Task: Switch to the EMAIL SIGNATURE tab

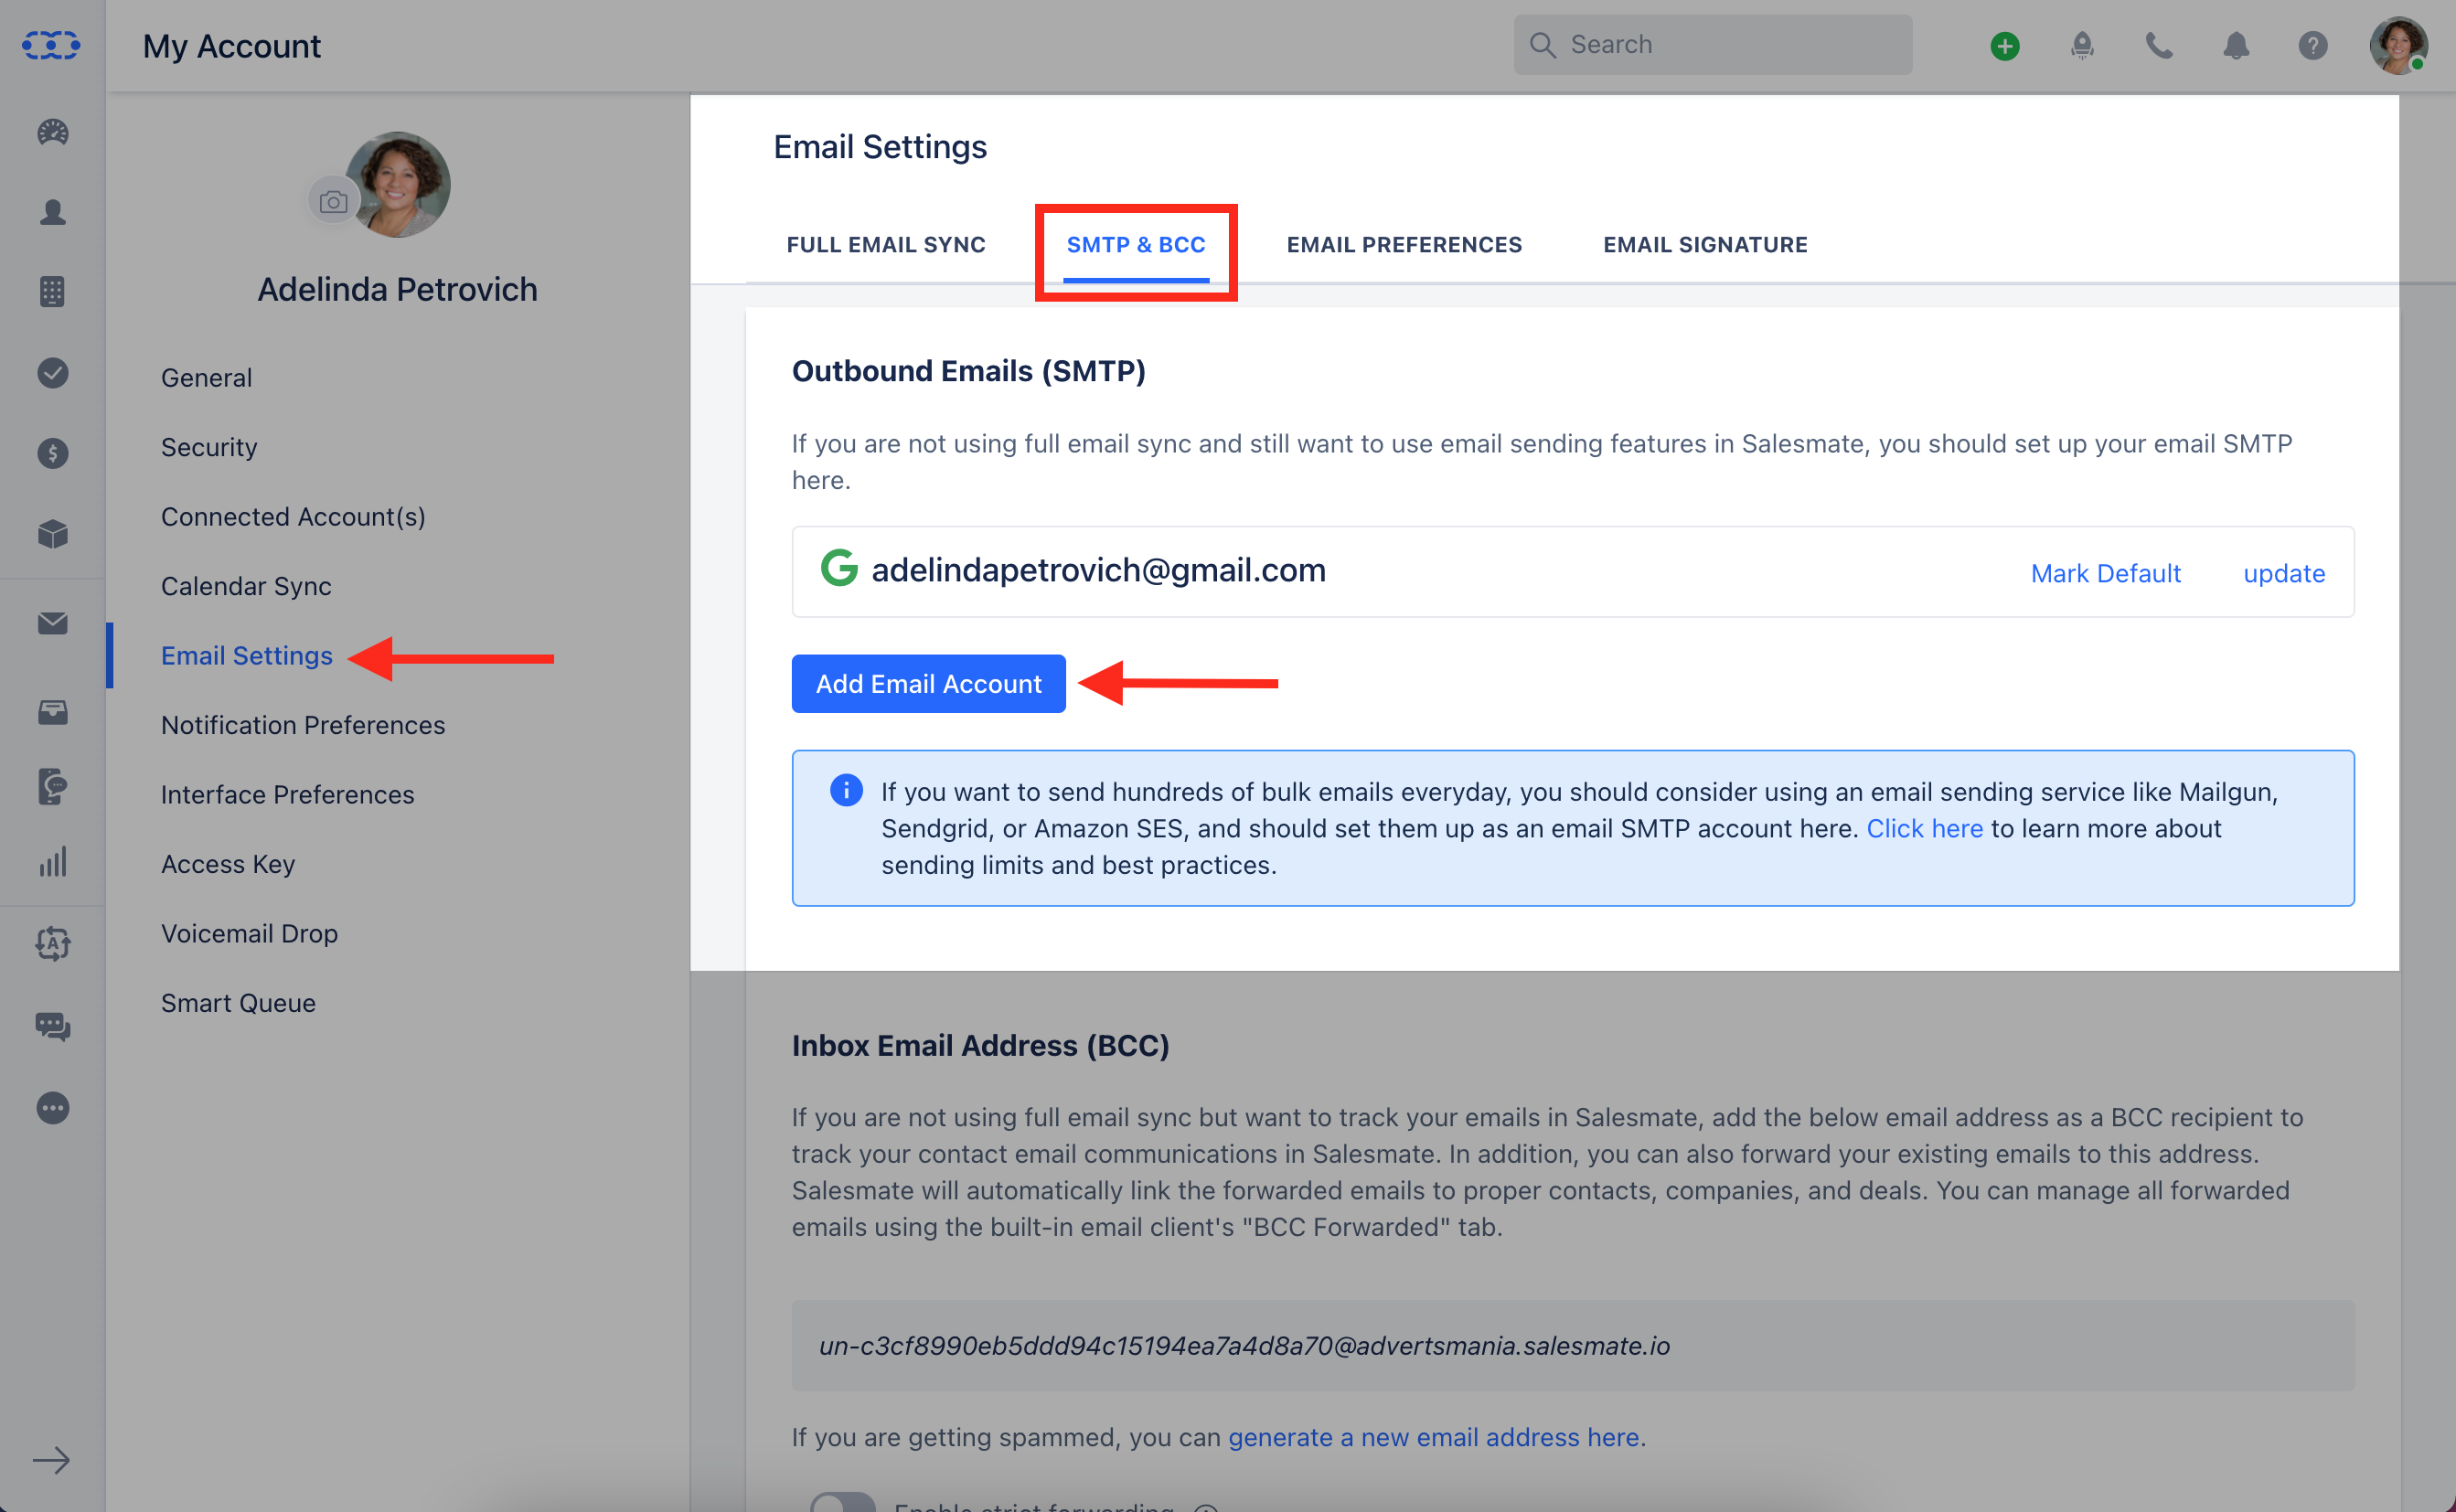Action: (1704, 244)
